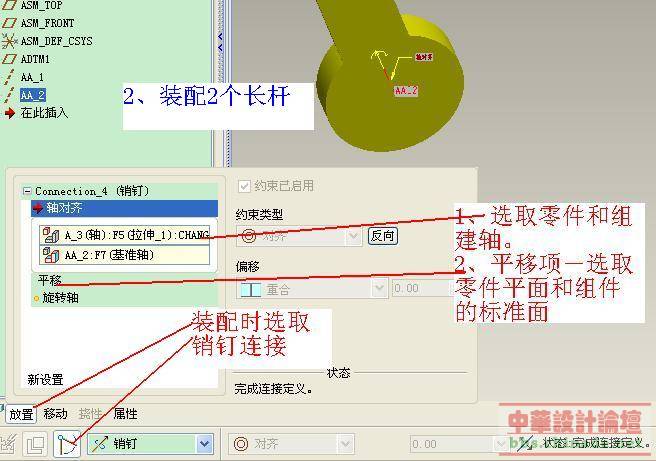The height and width of the screenshot is (461, 656).
Task: Select ASM_TOP datum plane in model tree
Action: click(x=41, y=5)
